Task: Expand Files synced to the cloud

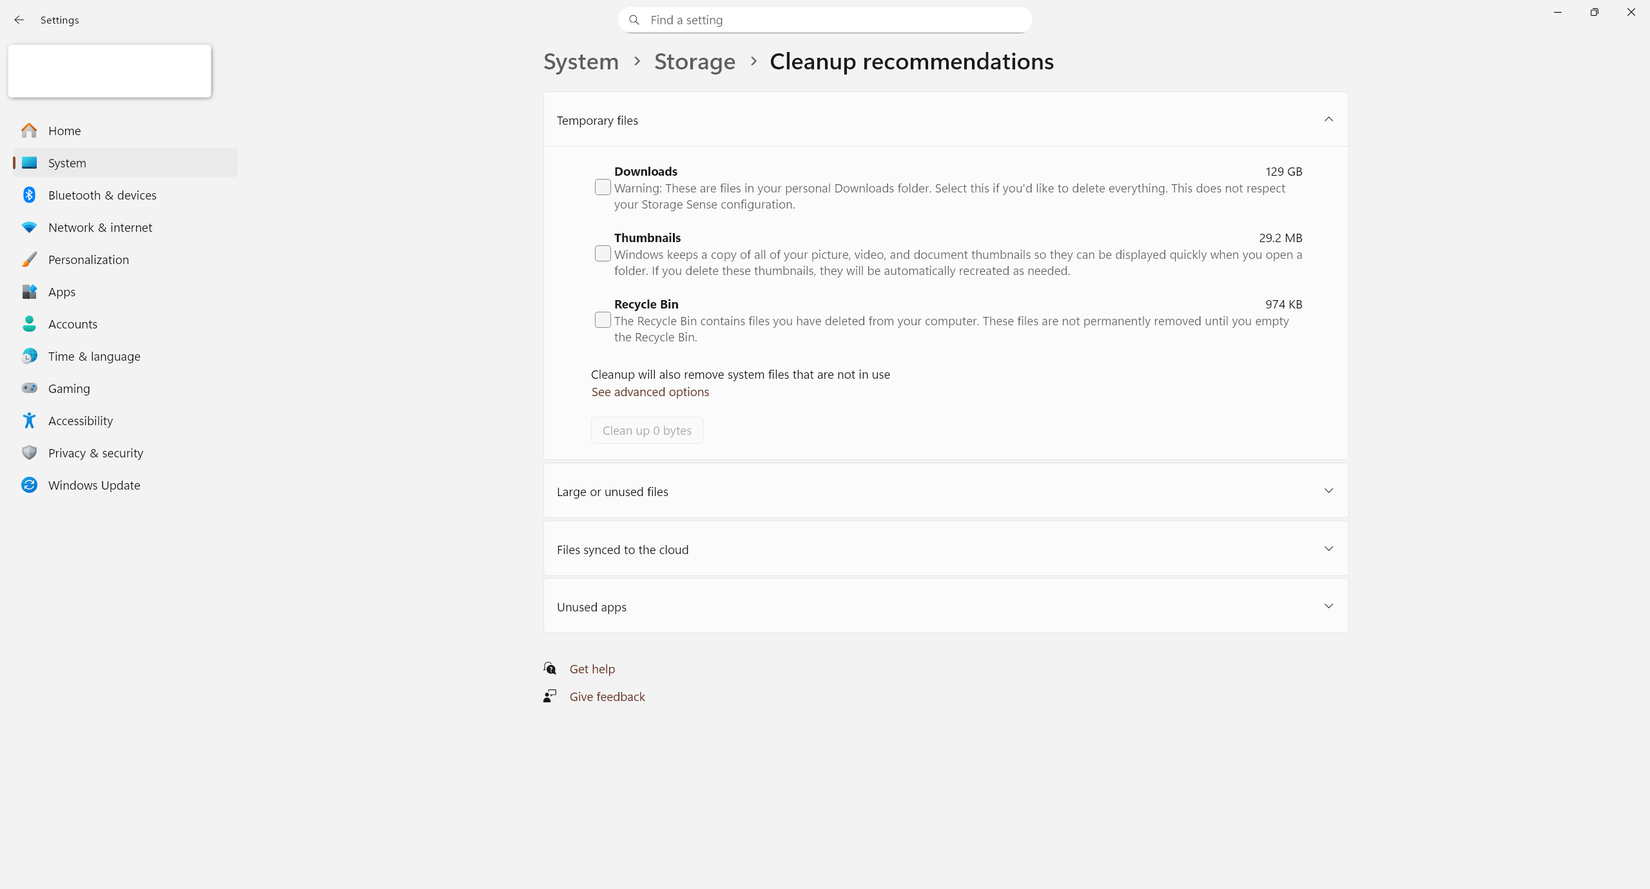Action: point(1328,549)
